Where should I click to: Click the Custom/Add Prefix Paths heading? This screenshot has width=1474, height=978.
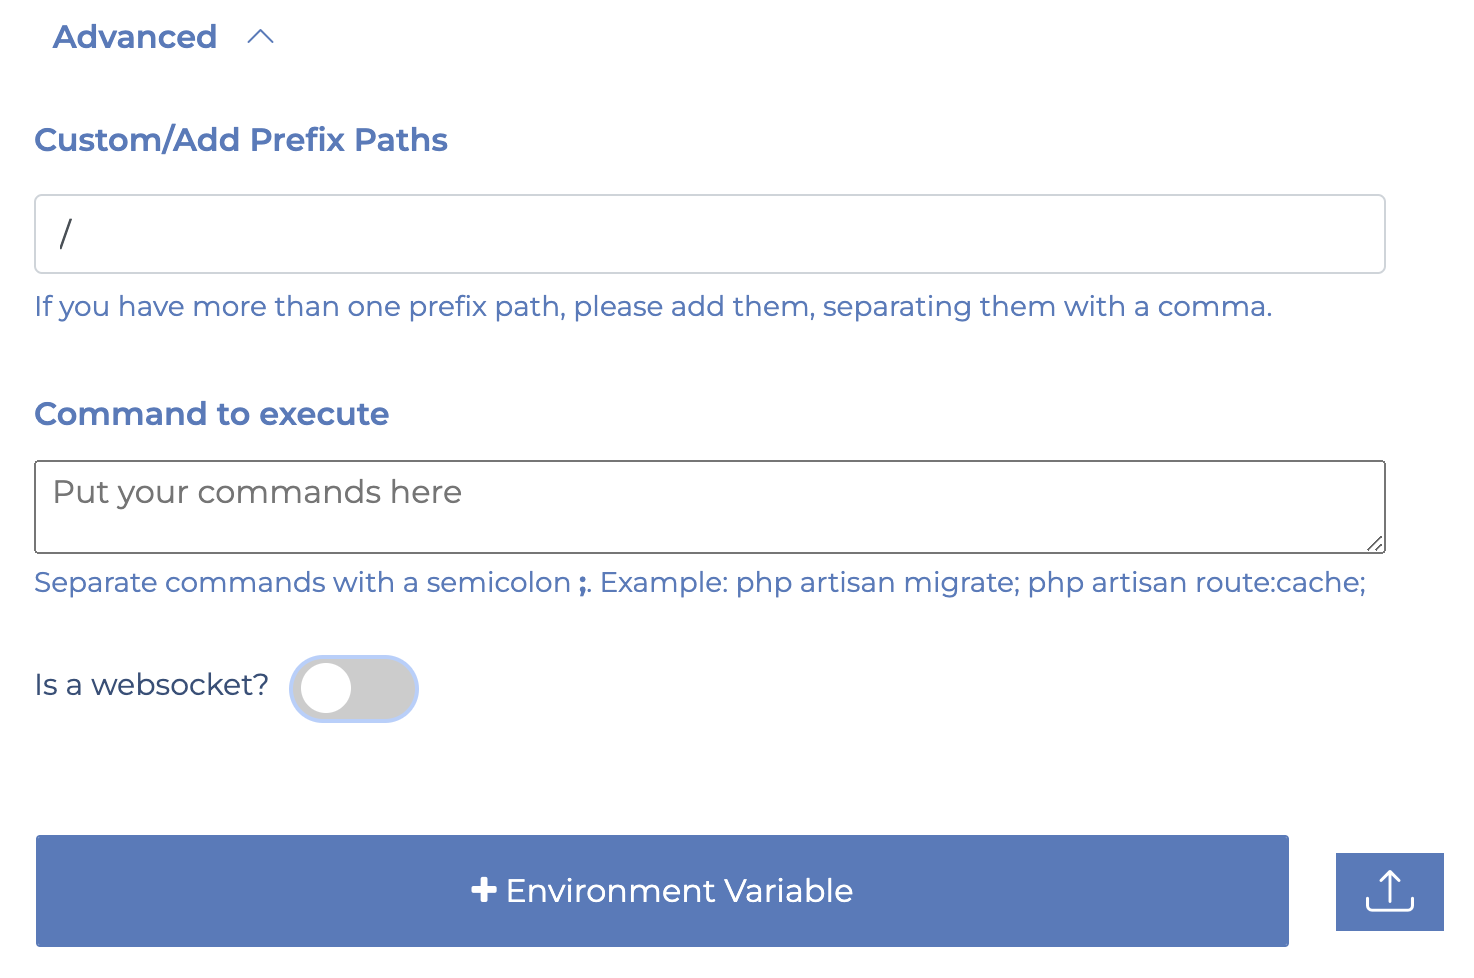[241, 140]
